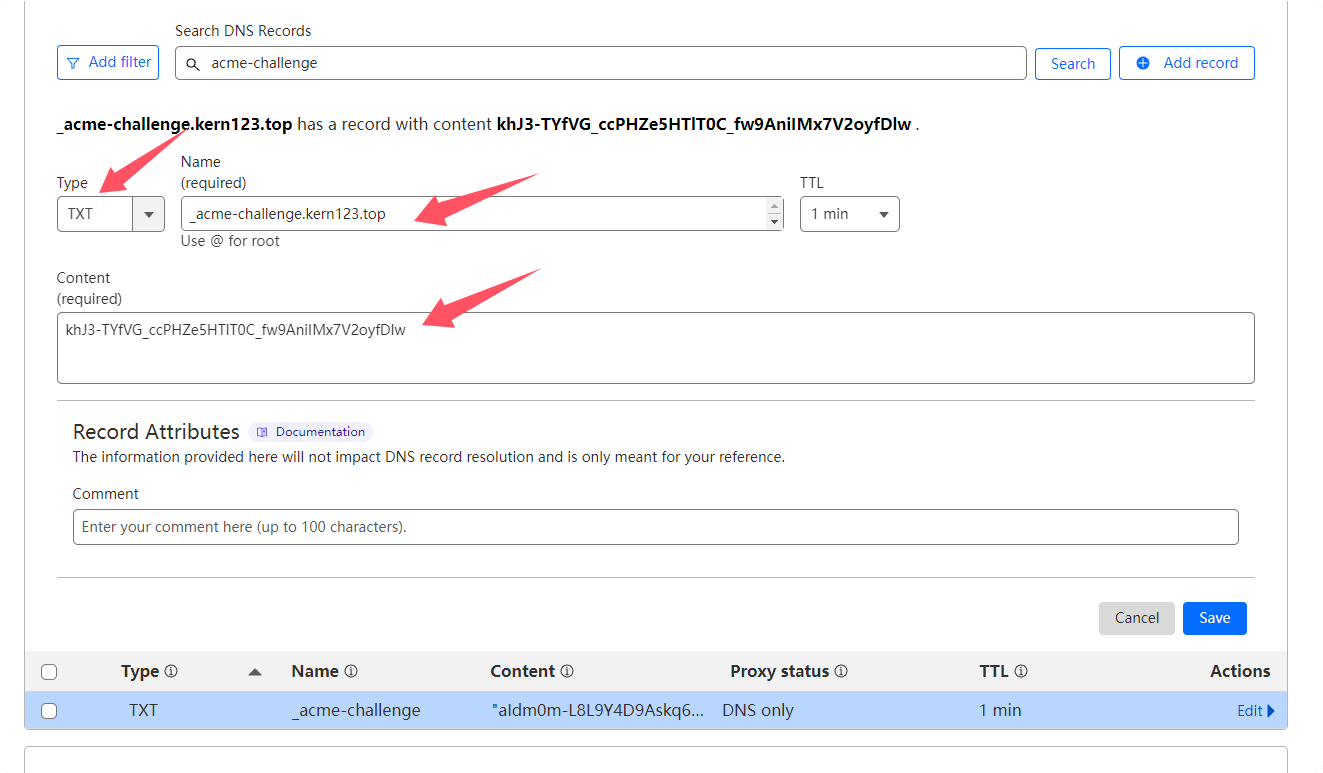Sort records using the Type column arrow
The image size is (1323, 773).
[255, 672]
